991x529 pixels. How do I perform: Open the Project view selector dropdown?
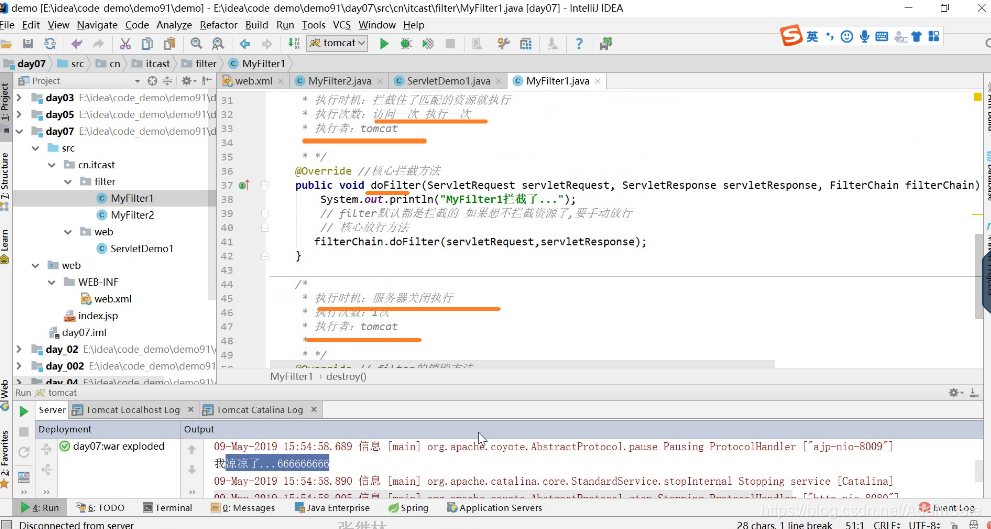[x=137, y=81]
